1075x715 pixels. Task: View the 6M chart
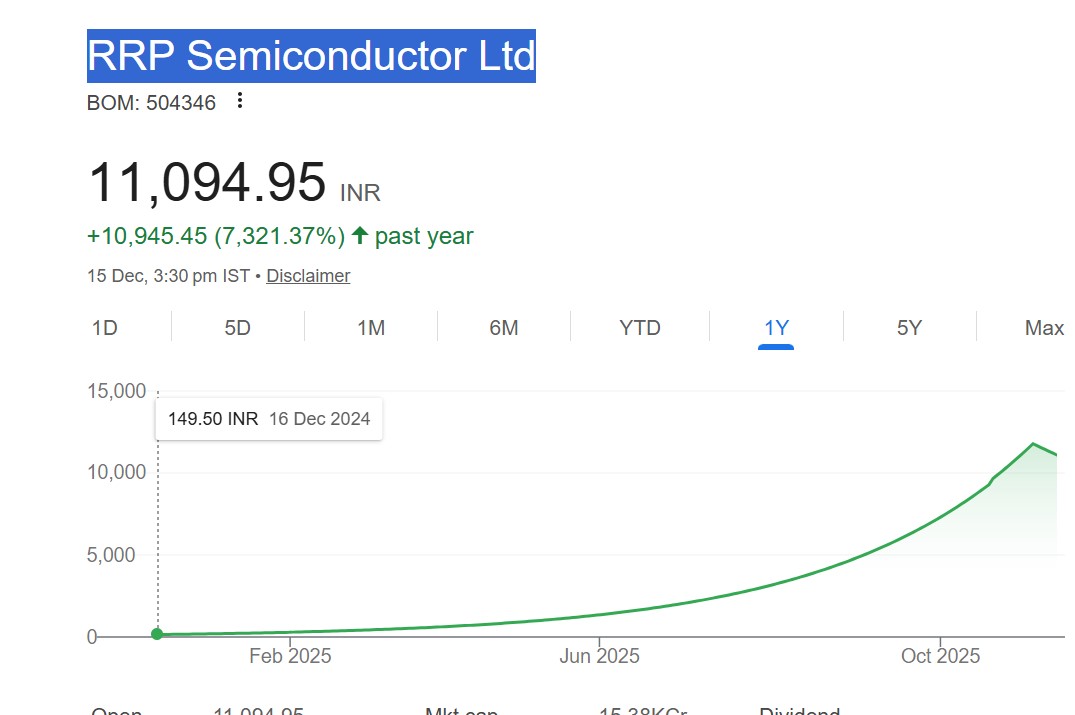pos(504,327)
